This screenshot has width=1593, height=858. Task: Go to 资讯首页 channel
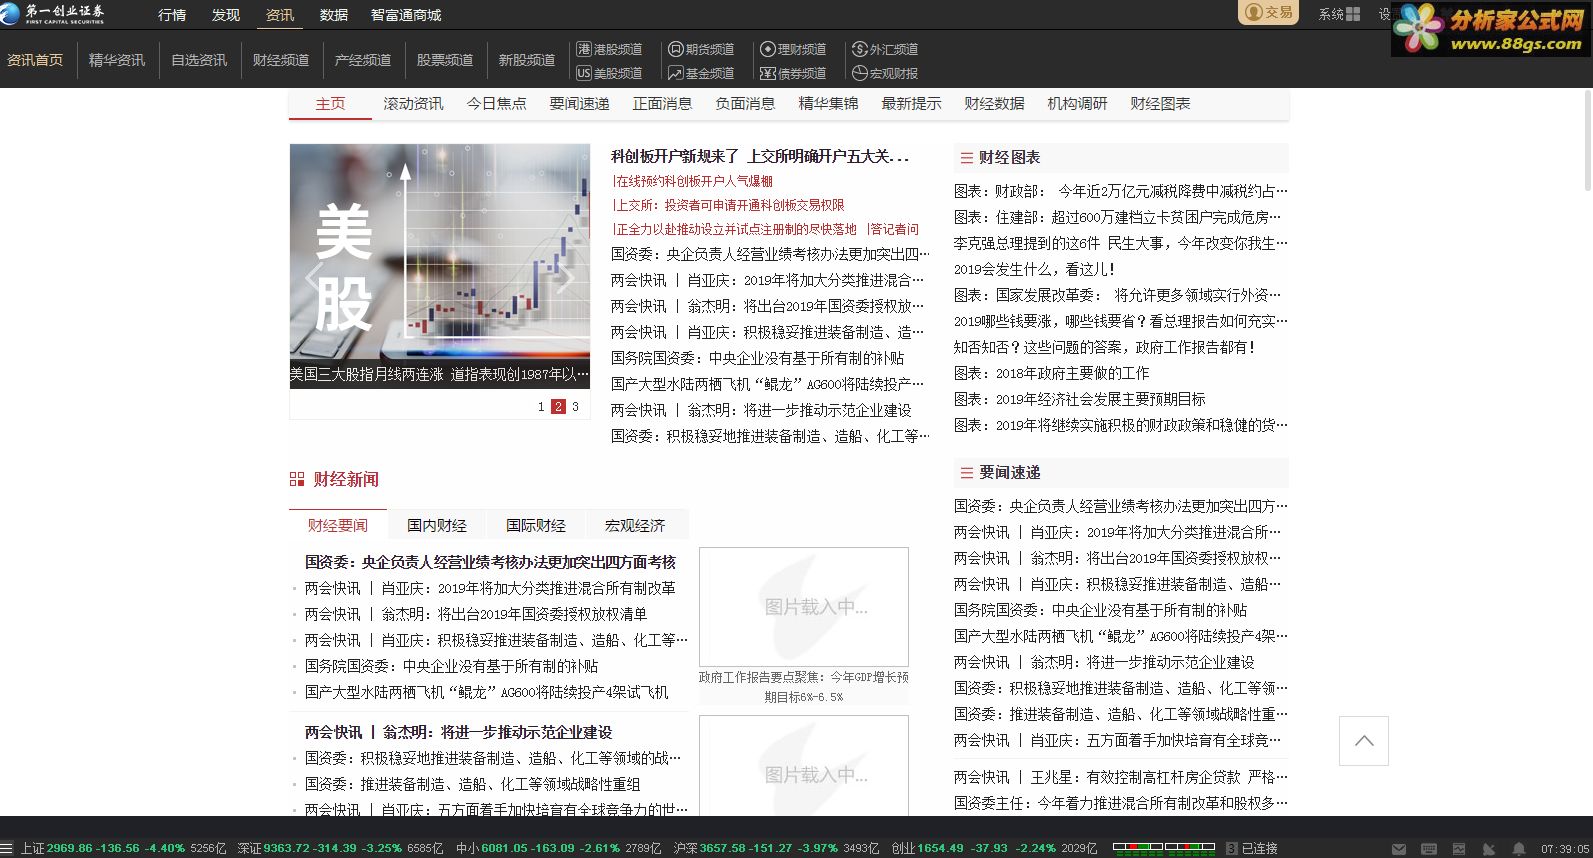point(35,60)
